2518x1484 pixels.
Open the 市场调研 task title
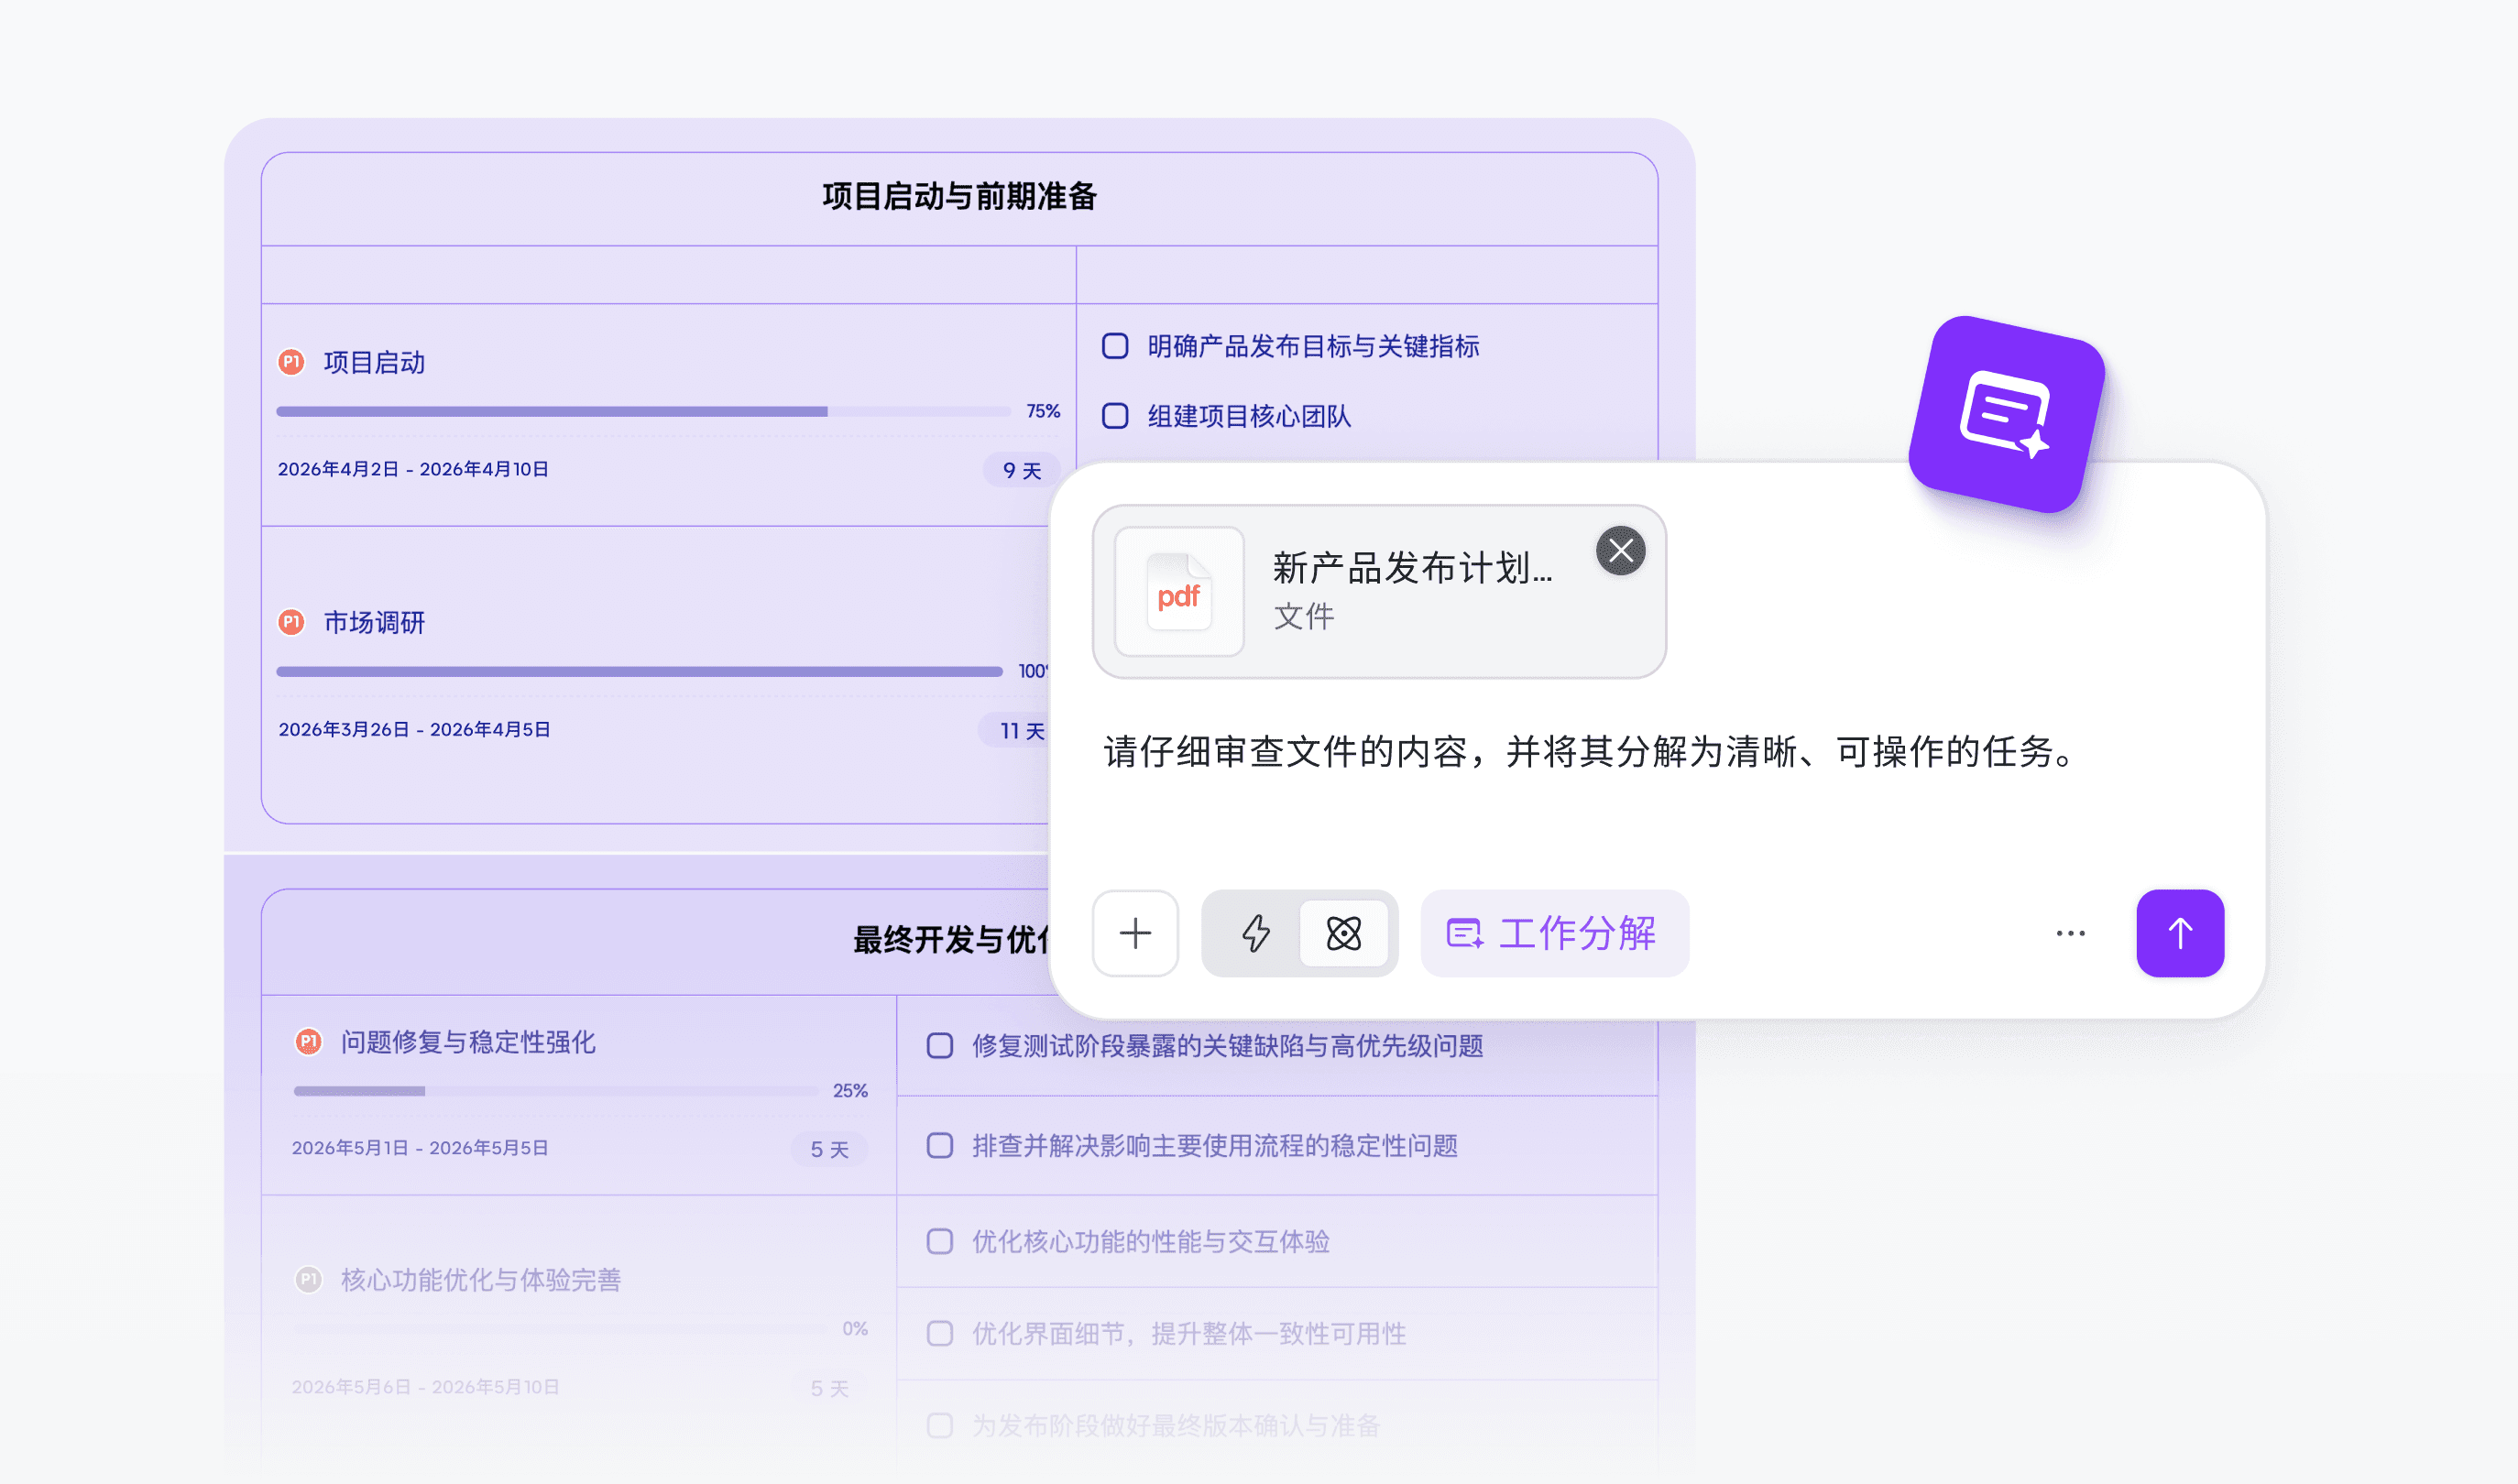pyautogui.click(x=374, y=622)
